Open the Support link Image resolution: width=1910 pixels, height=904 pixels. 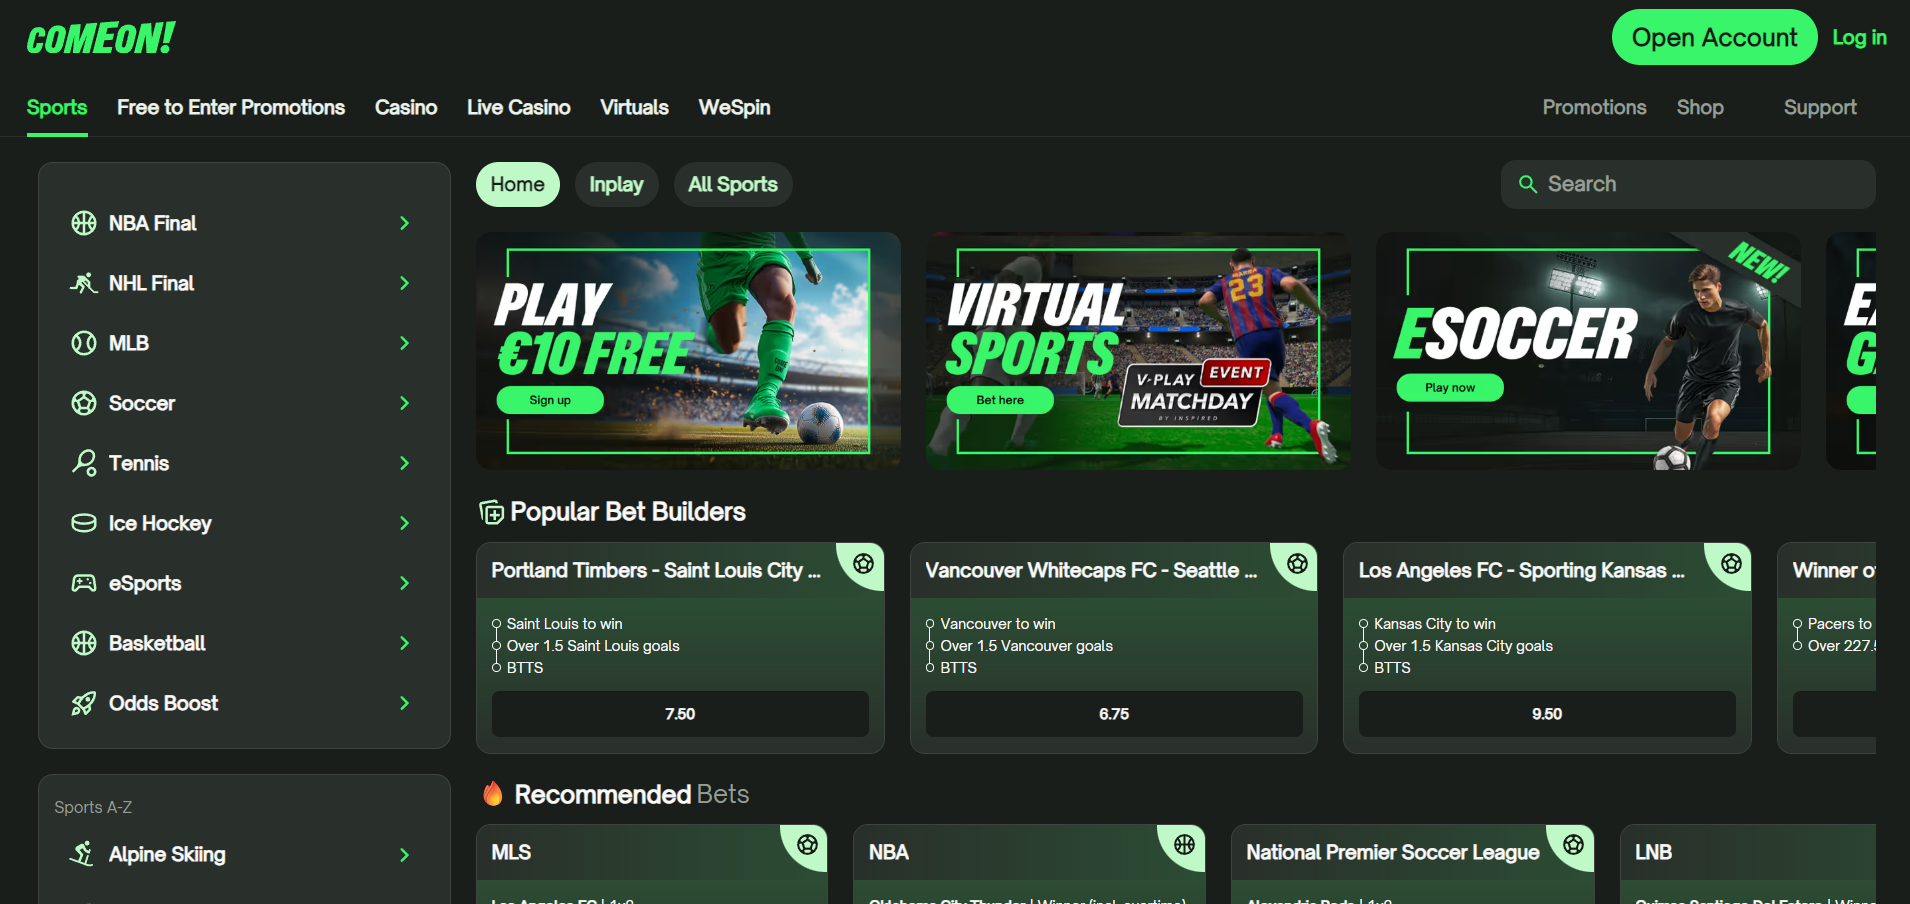pyautogui.click(x=1820, y=107)
